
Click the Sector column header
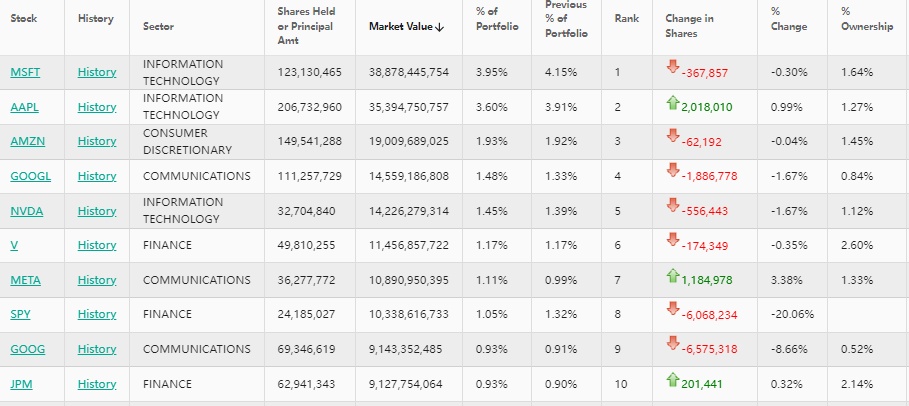158,26
